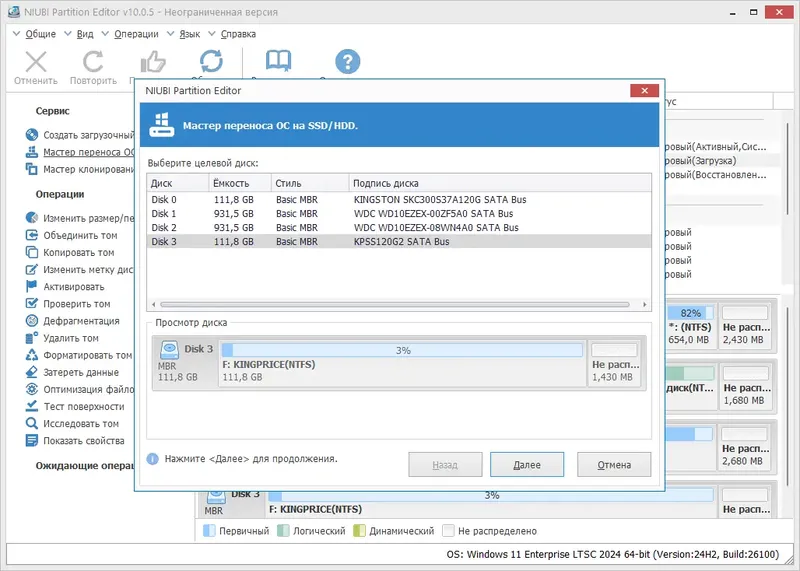
Task: Click the refresh arrows toolbar icon
Action: tap(211, 62)
